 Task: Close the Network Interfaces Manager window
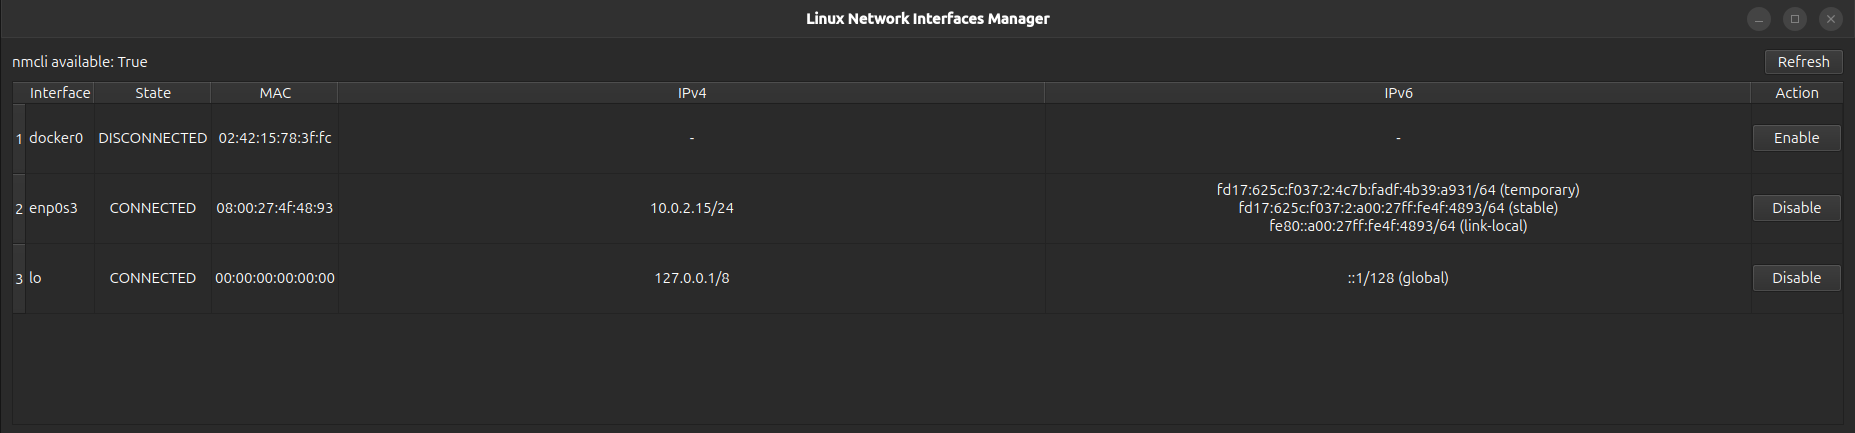(x=1831, y=19)
